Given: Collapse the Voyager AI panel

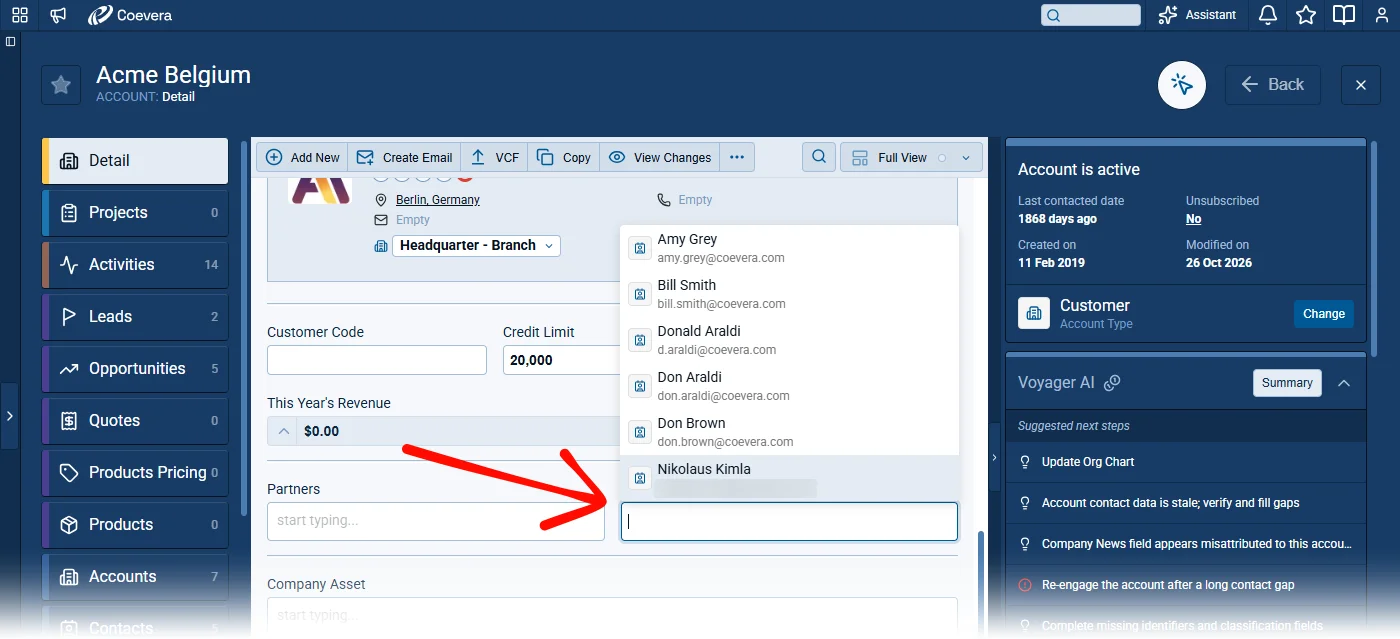Looking at the screenshot, I should [1344, 383].
